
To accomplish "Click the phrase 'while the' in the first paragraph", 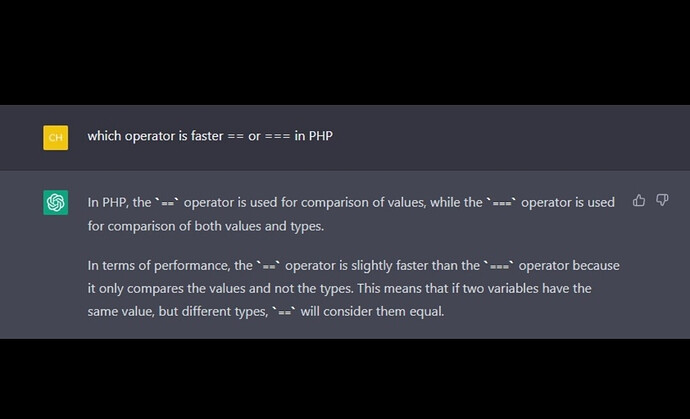I will click(x=457, y=203).
